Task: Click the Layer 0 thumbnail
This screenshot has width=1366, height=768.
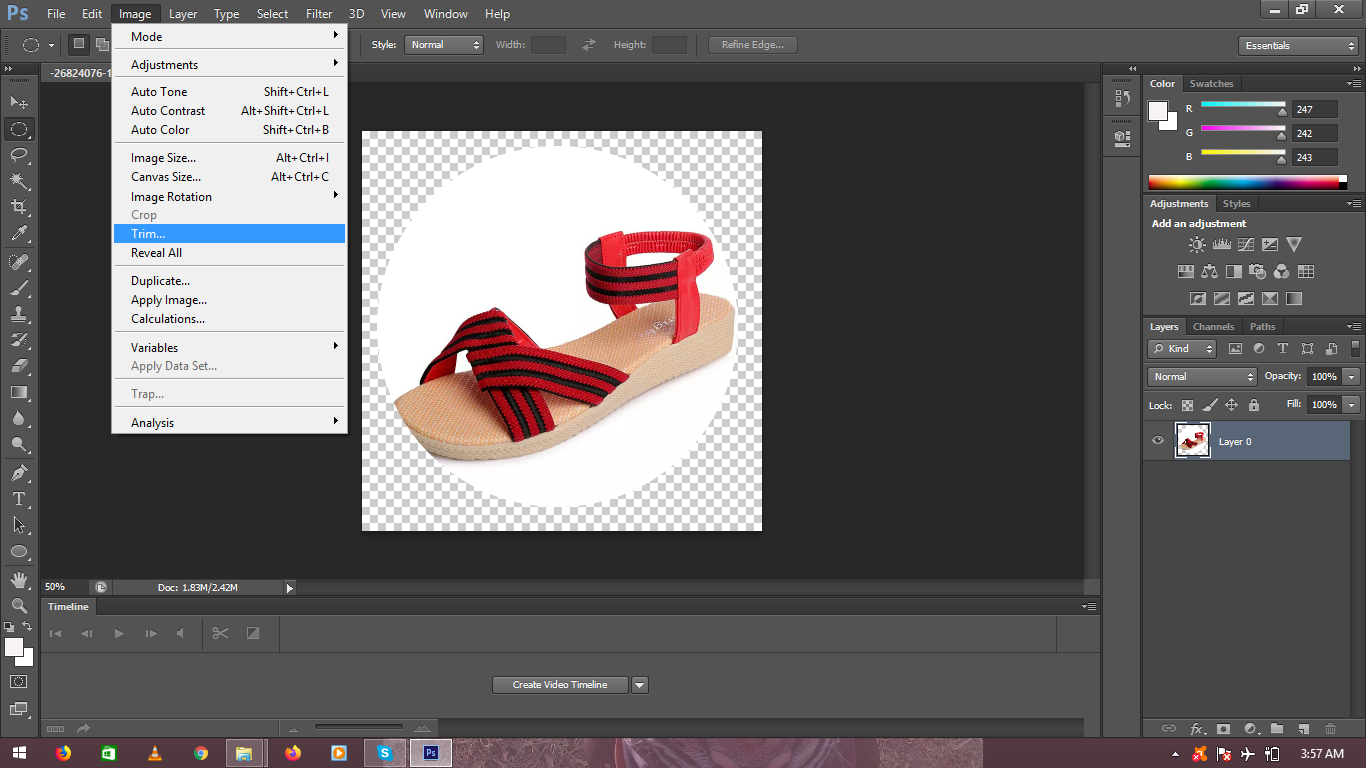Action: 1193,441
